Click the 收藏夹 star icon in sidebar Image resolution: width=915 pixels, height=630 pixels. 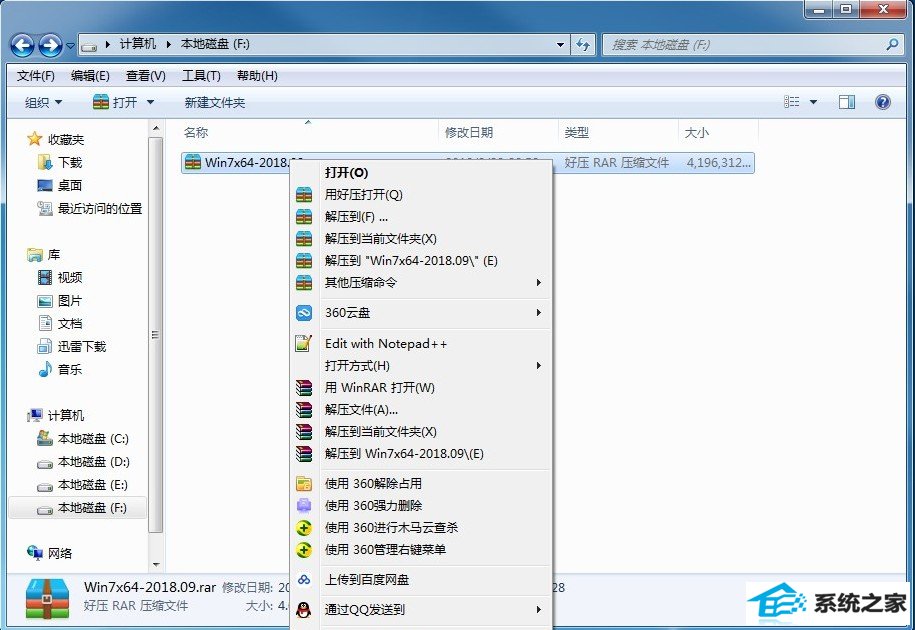tap(34, 139)
